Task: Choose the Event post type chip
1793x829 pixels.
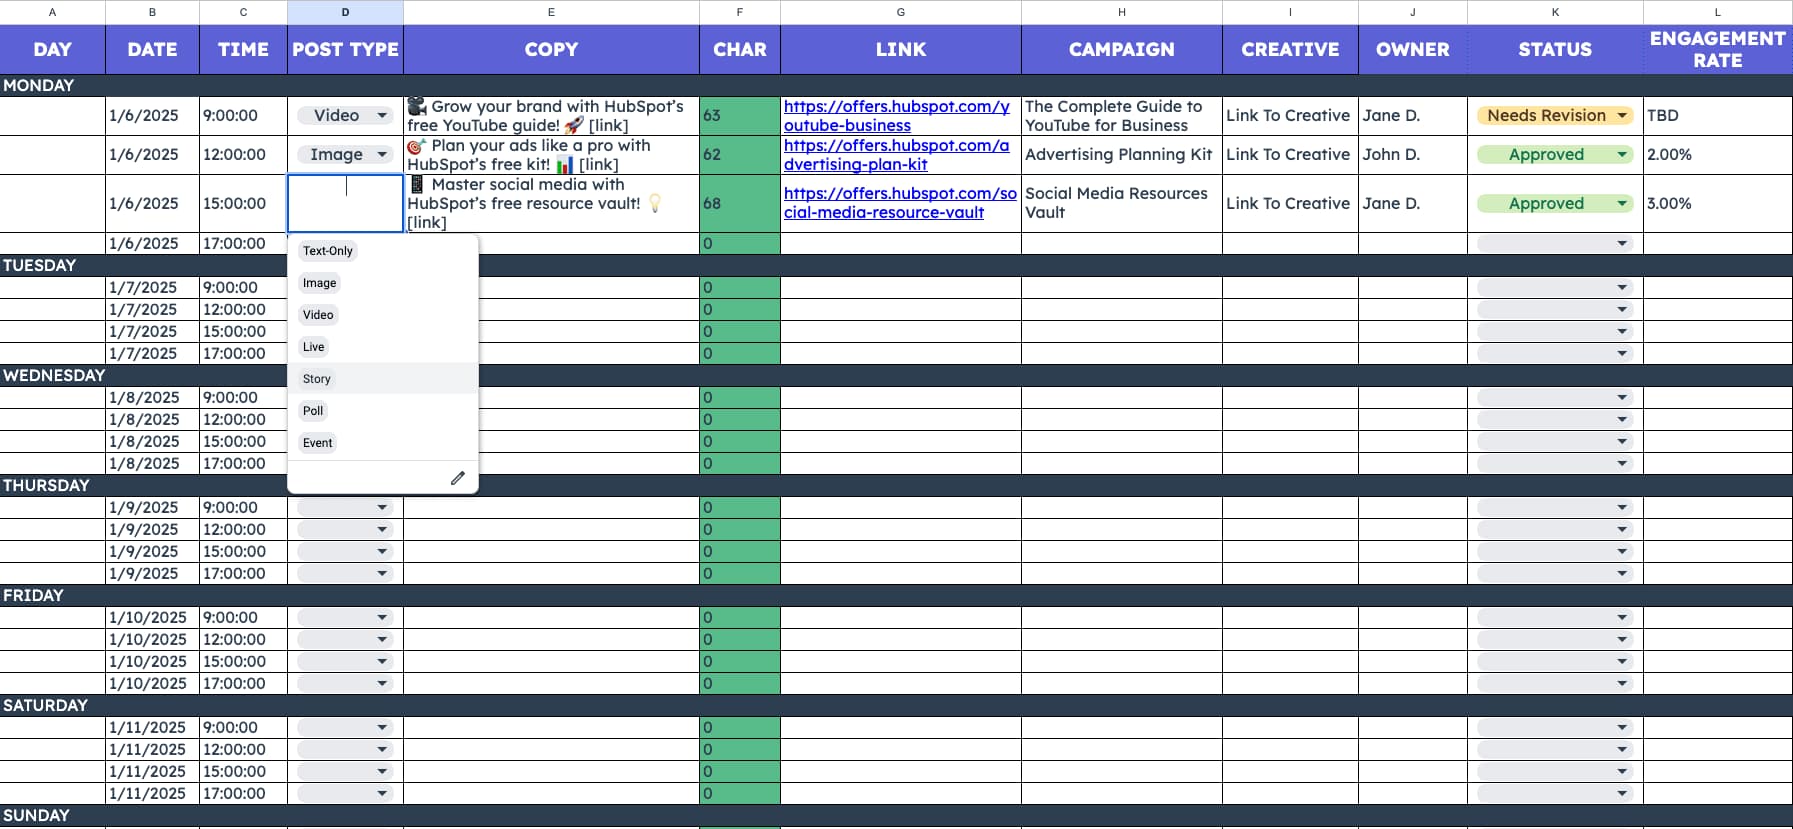Action: 318,443
